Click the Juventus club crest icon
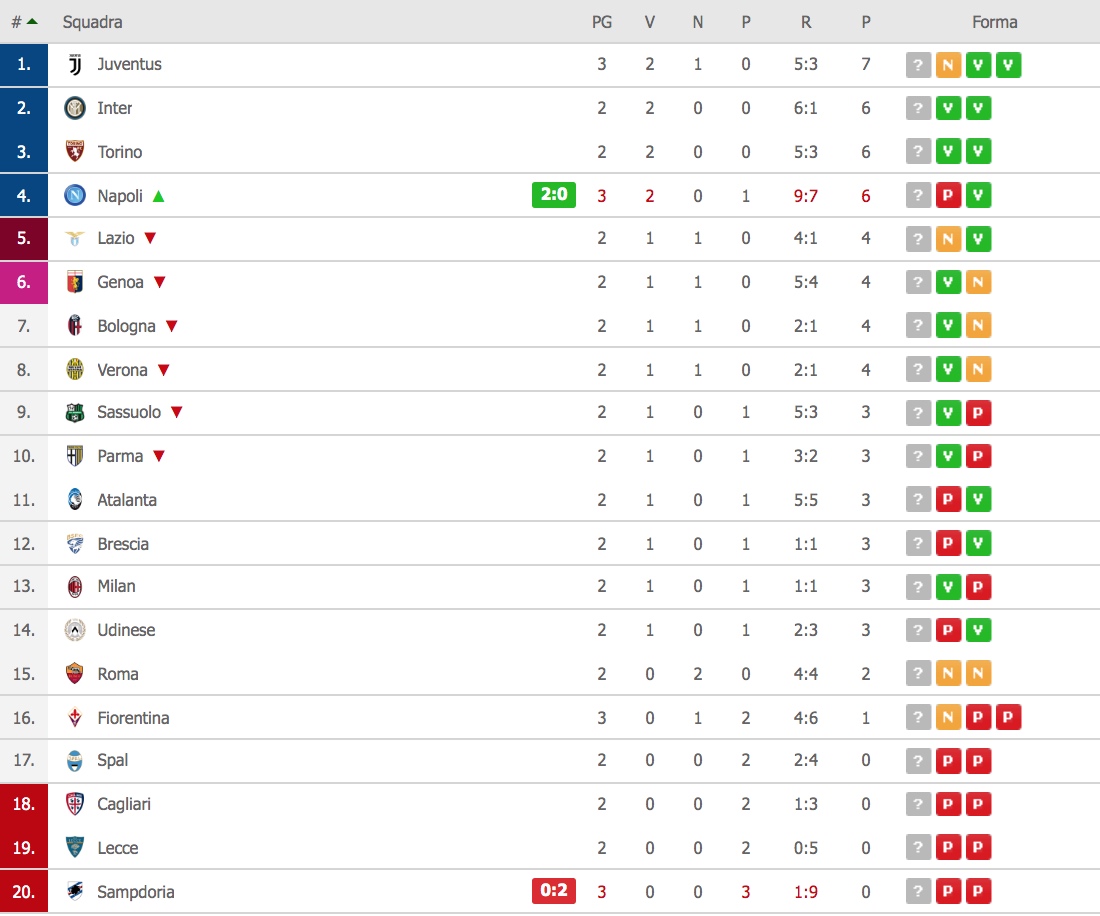The height and width of the screenshot is (916, 1100). [75, 65]
